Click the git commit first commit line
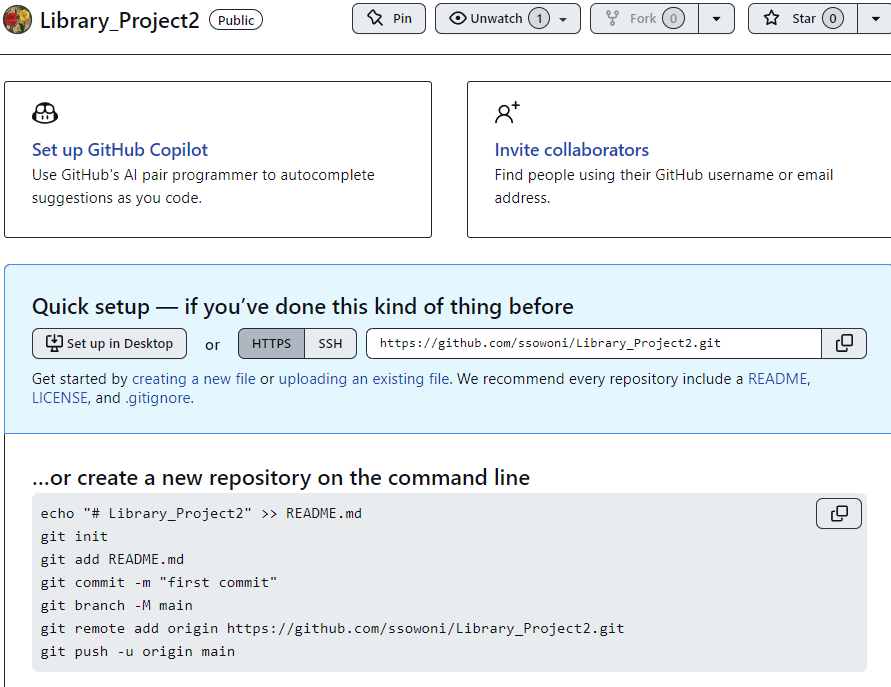The width and height of the screenshot is (891, 687). pyautogui.click(x=159, y=582)
